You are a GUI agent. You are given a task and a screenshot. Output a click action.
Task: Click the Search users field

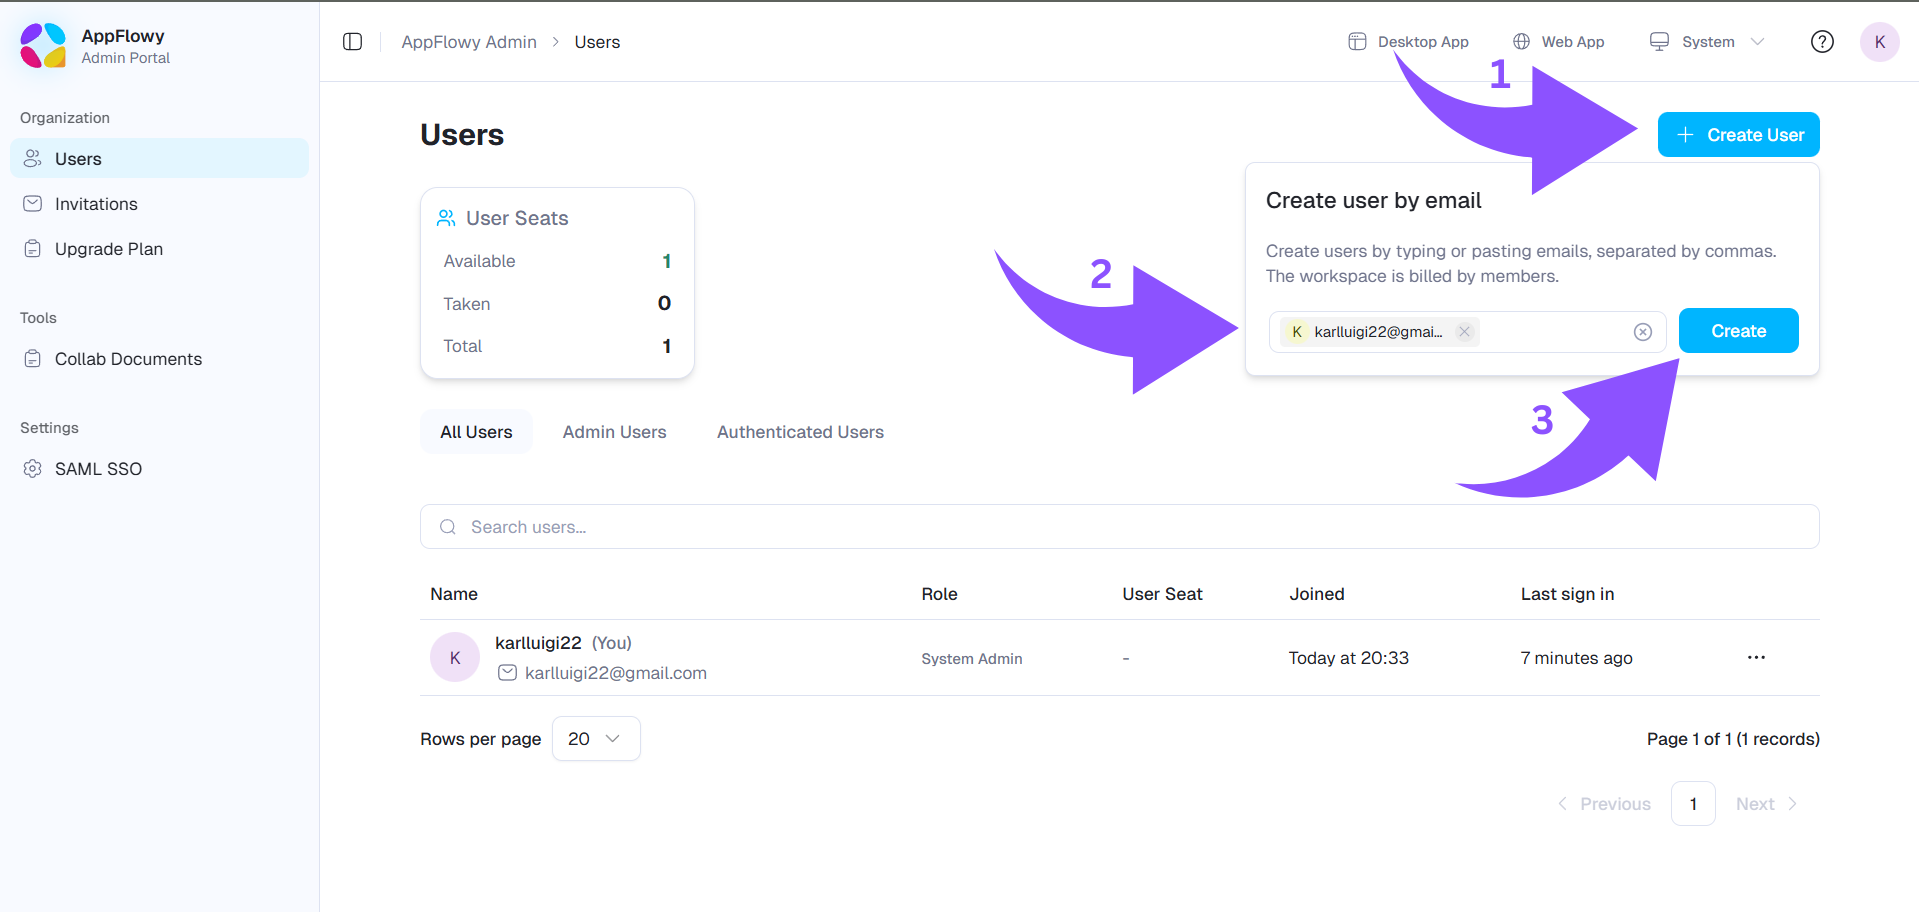[1118, 527]
